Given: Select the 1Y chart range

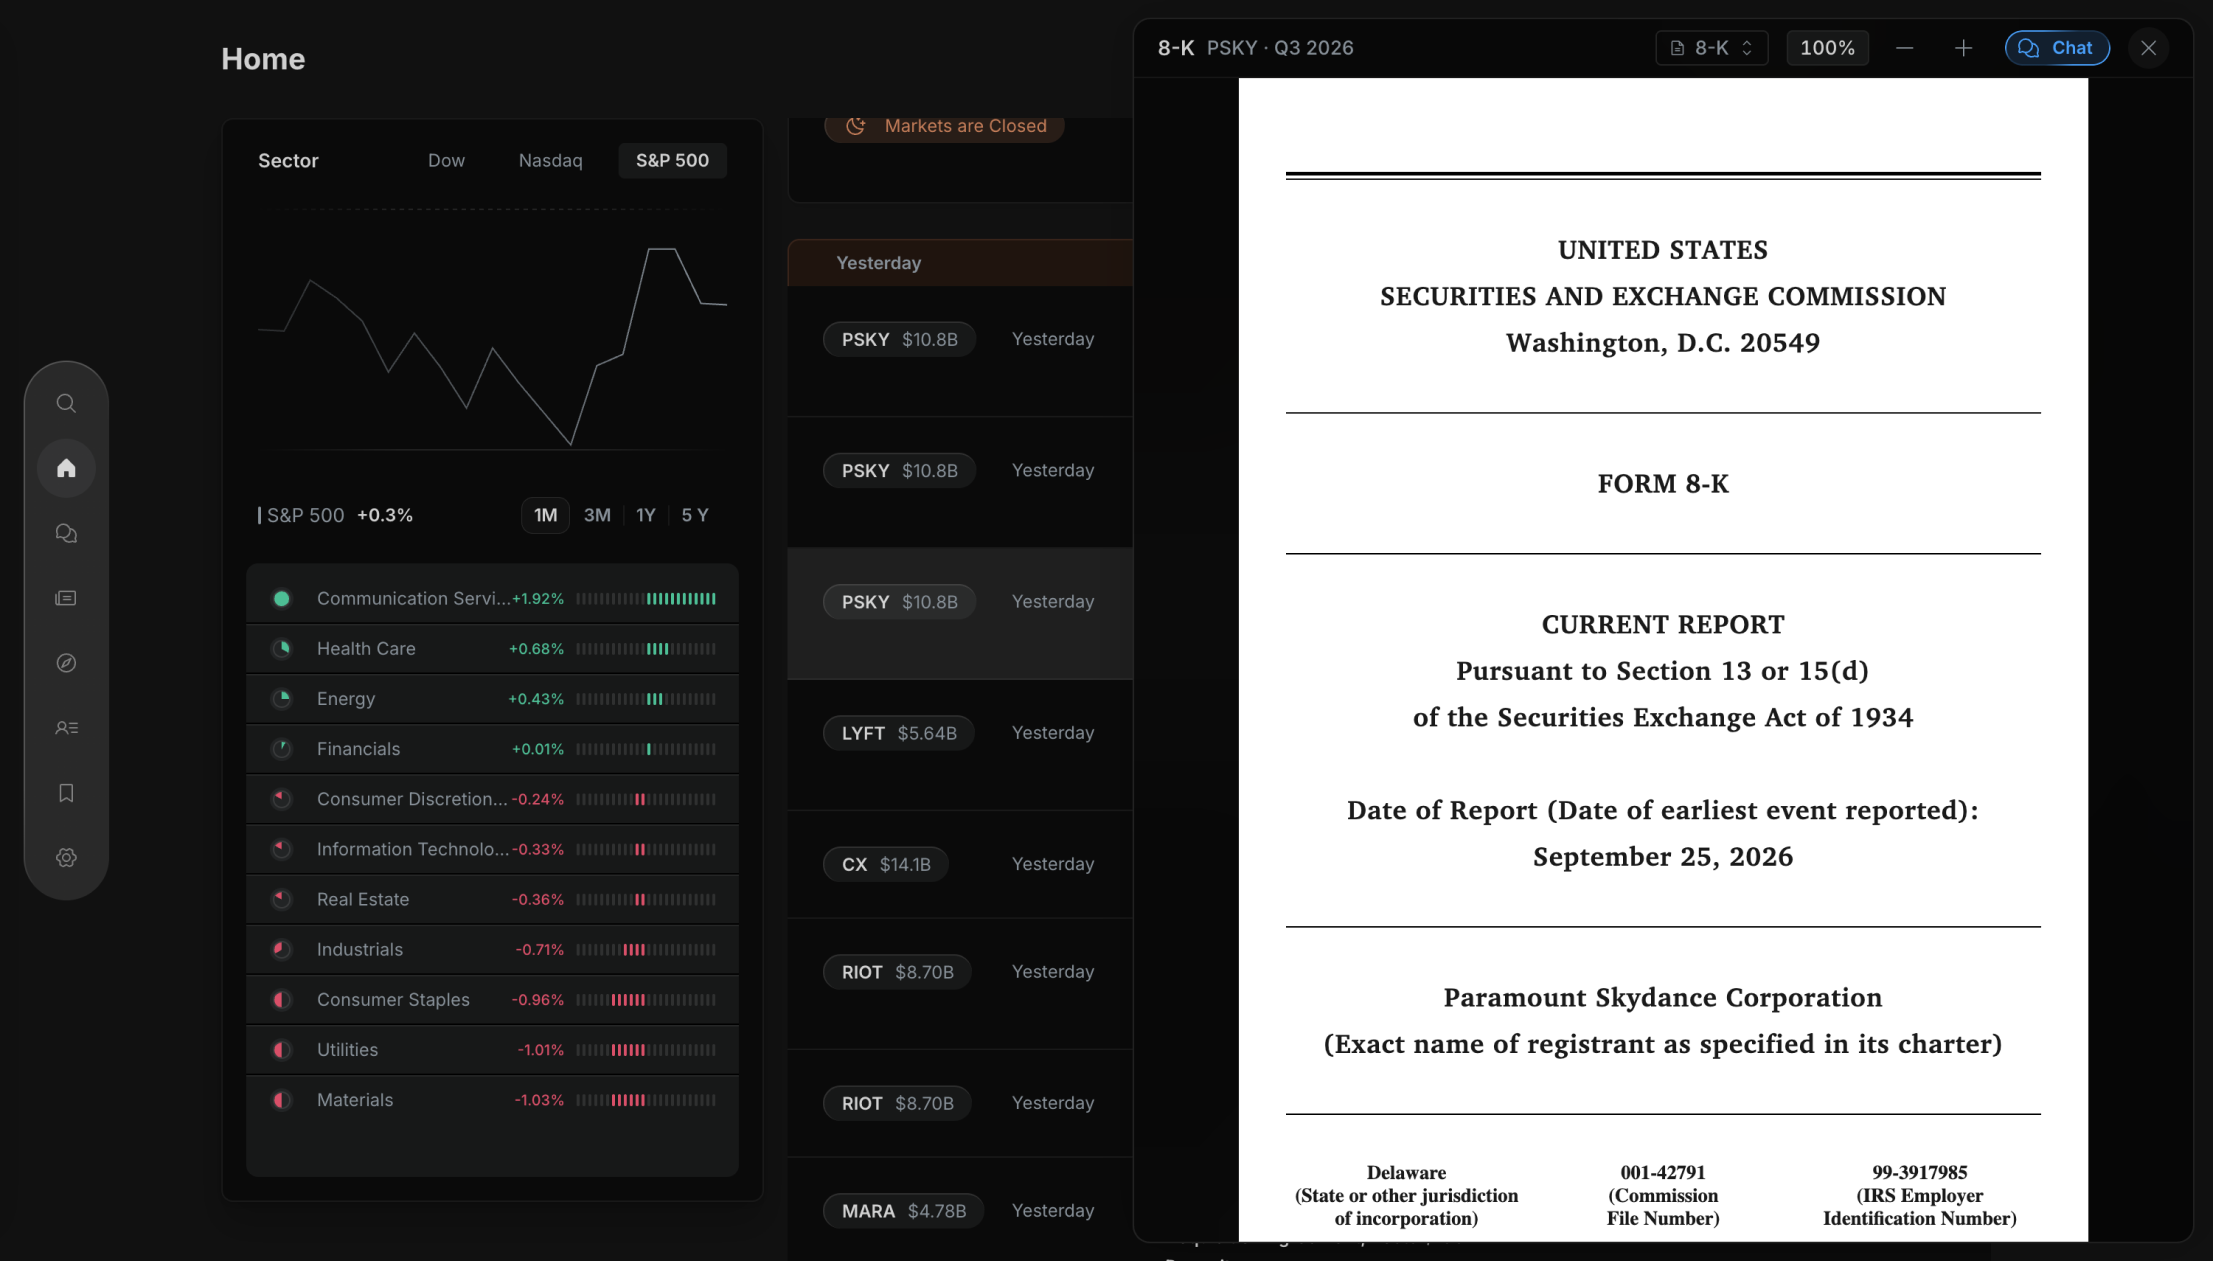Looking at the screenshot, I should (x=646, y=515).
